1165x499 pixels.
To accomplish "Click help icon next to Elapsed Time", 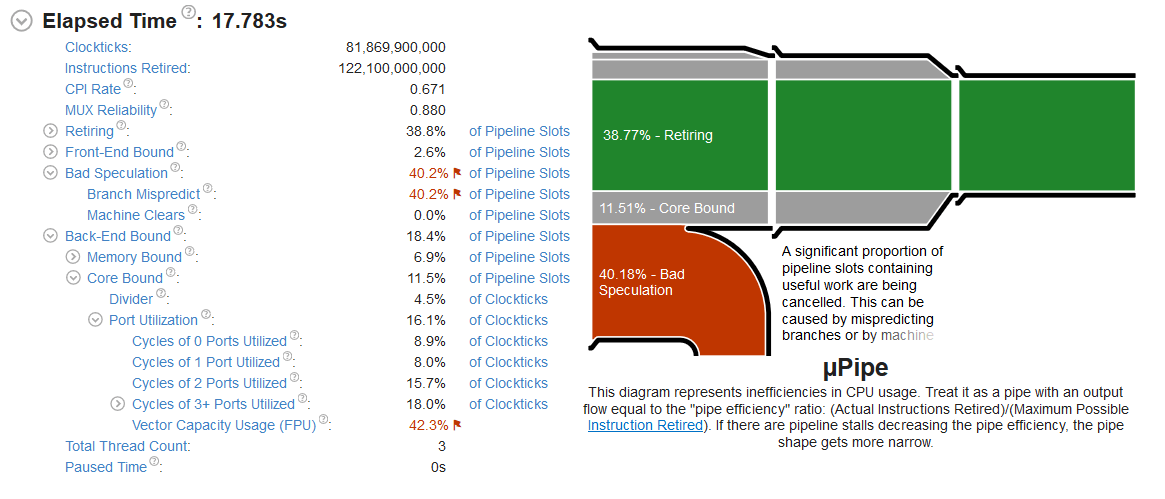I will pos(188,14).
